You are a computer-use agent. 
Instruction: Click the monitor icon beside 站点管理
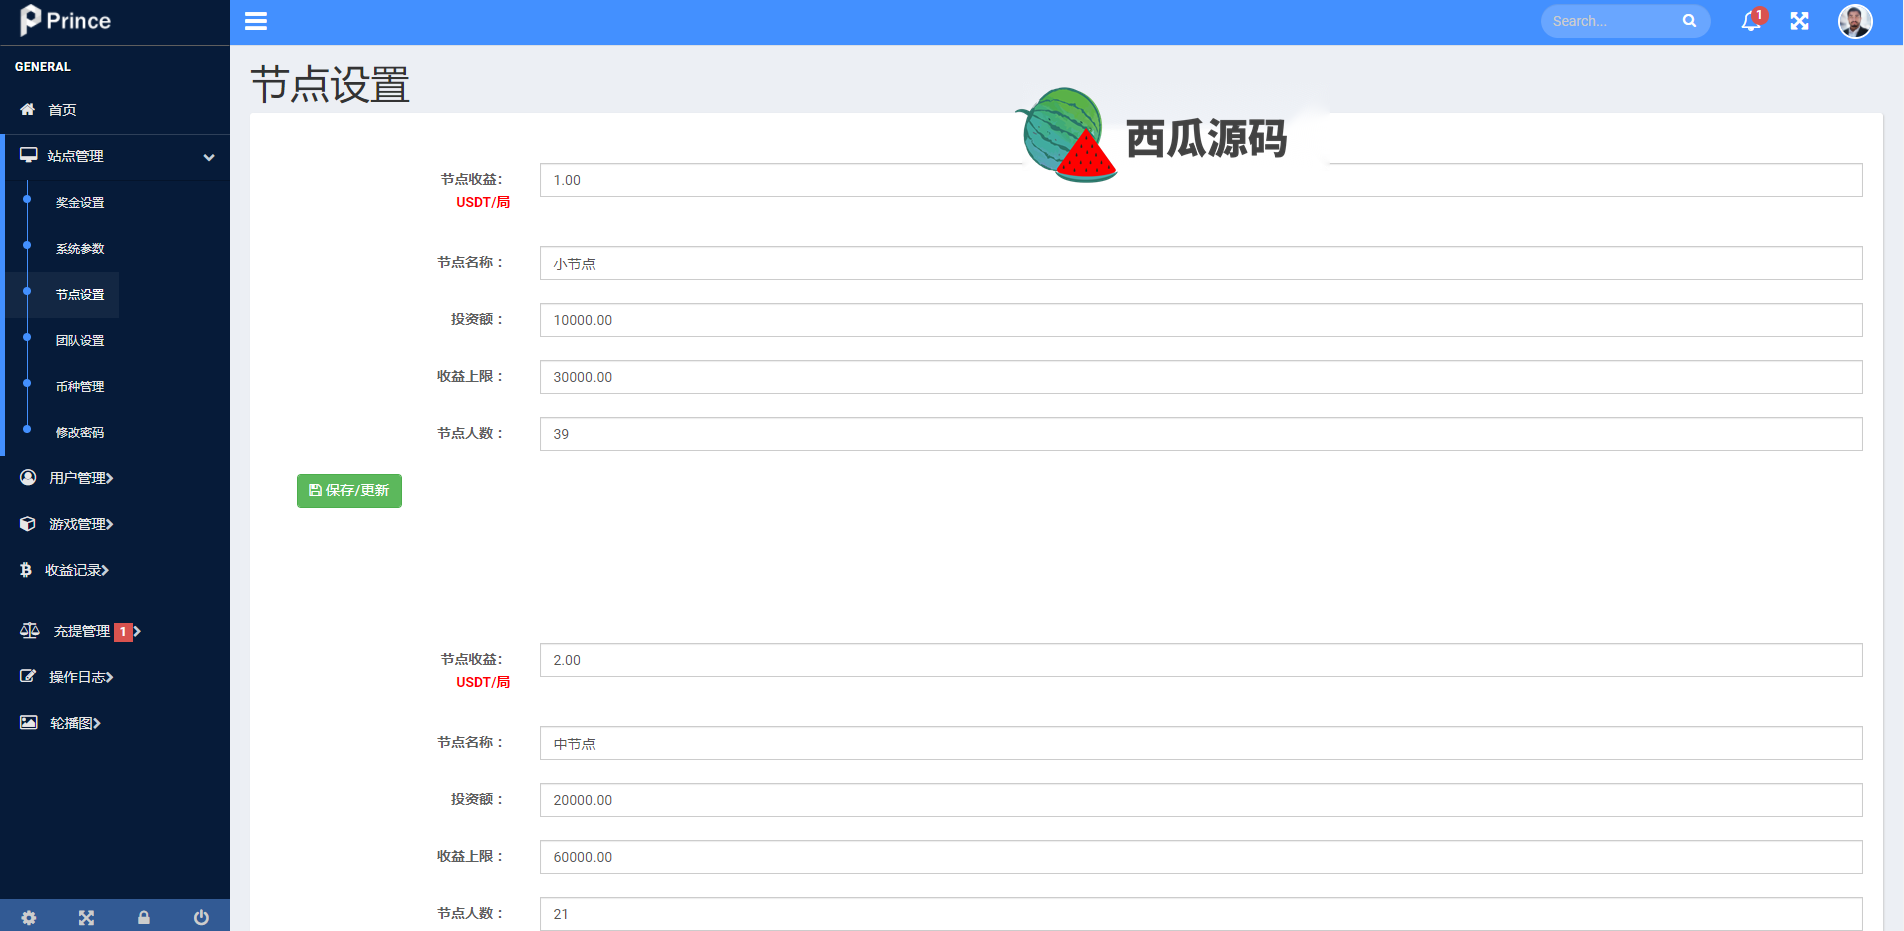(29, 155)
